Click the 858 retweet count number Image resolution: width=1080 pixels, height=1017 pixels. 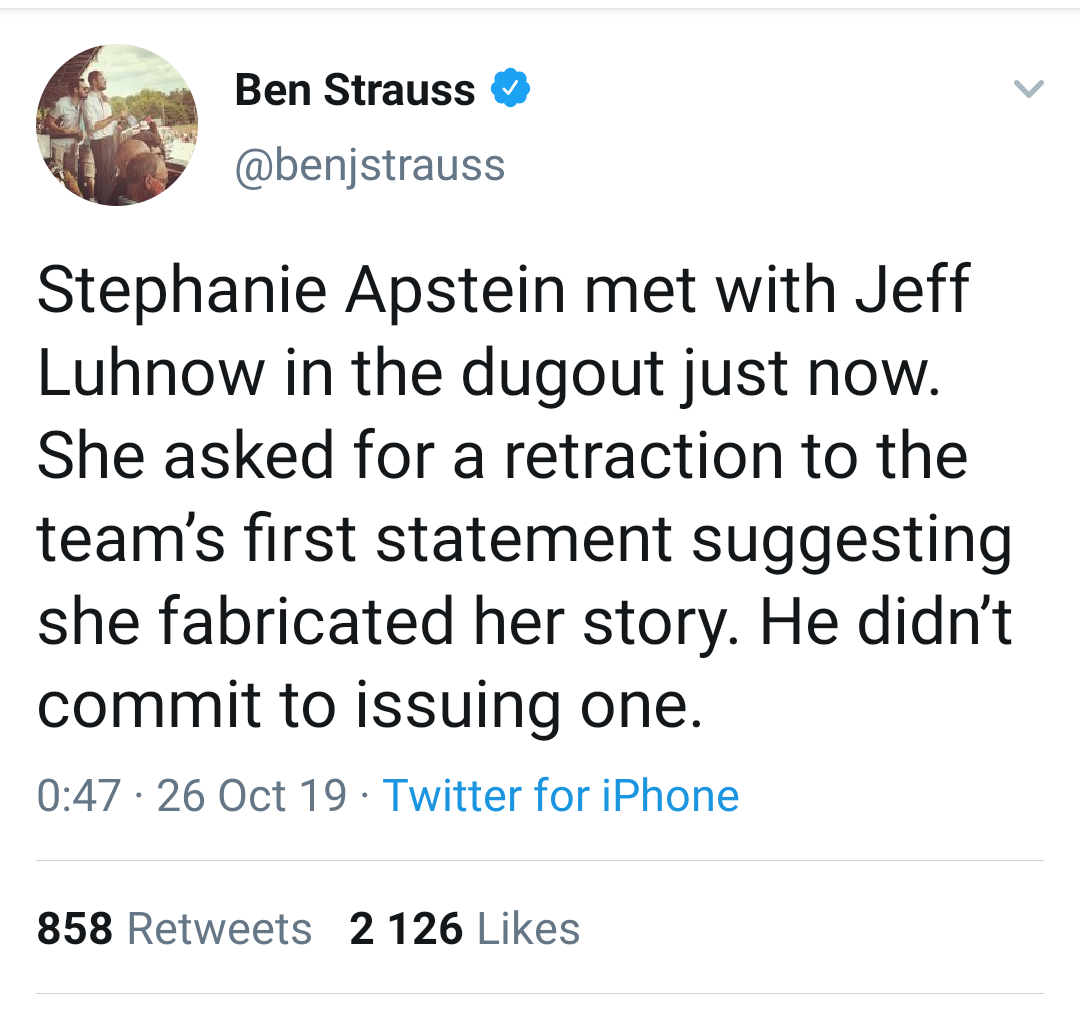tap(74, 928)
